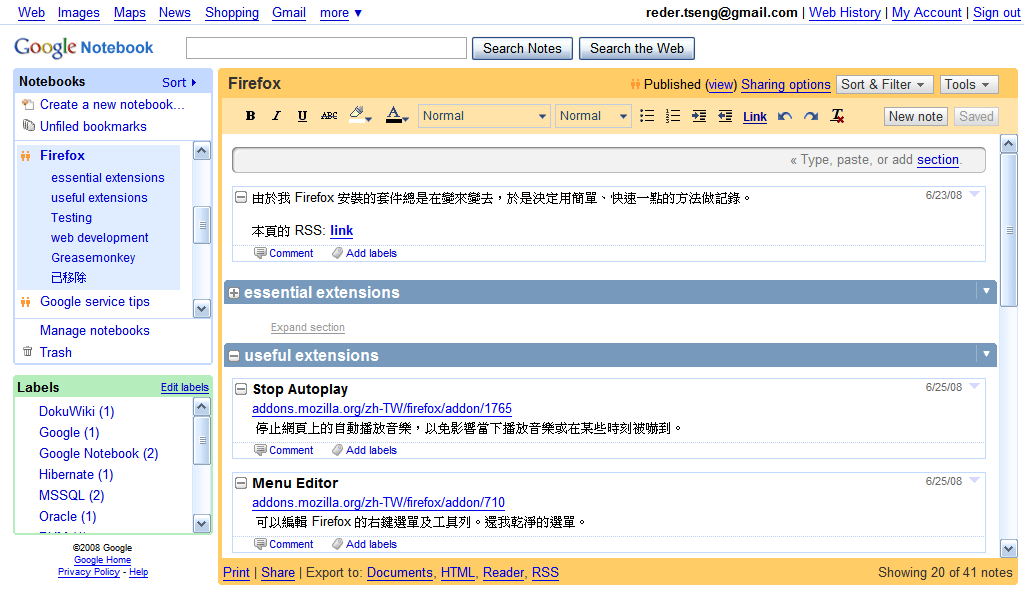
Task: Apply italic formatting
Action: (276, 116)
